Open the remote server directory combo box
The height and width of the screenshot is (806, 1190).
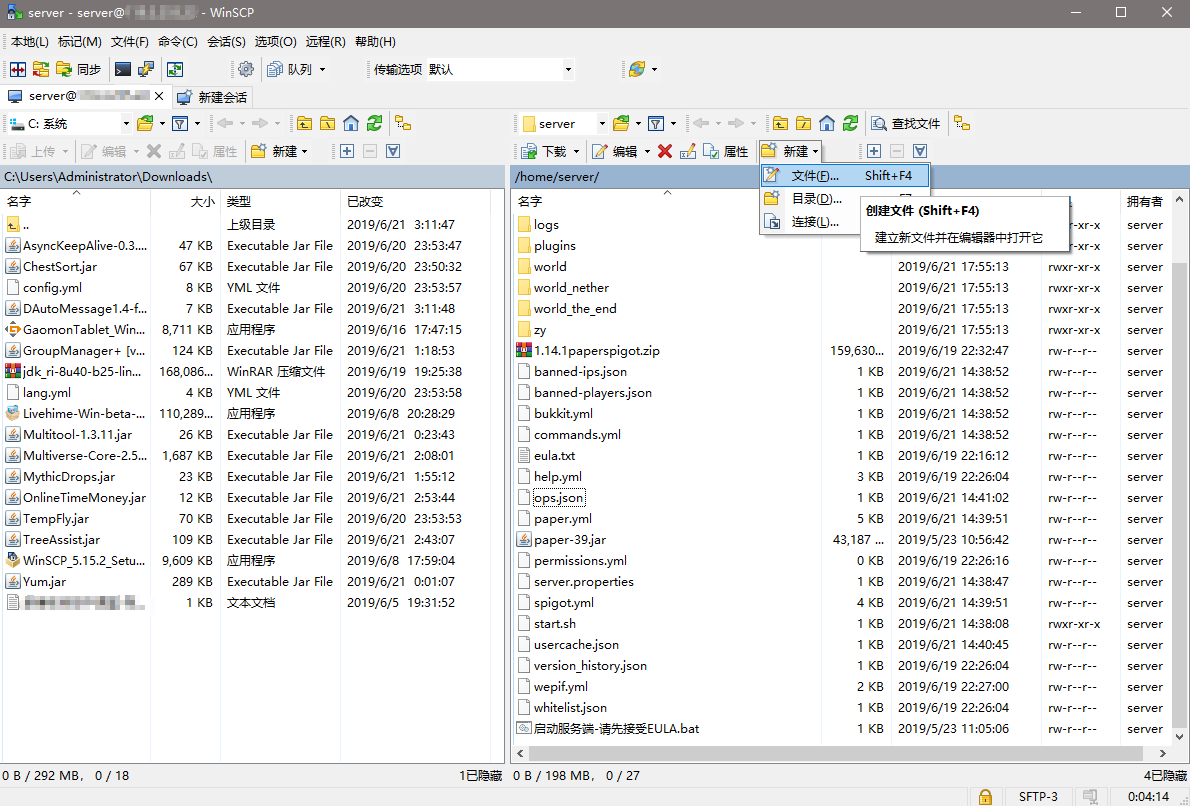coord(563,124)
